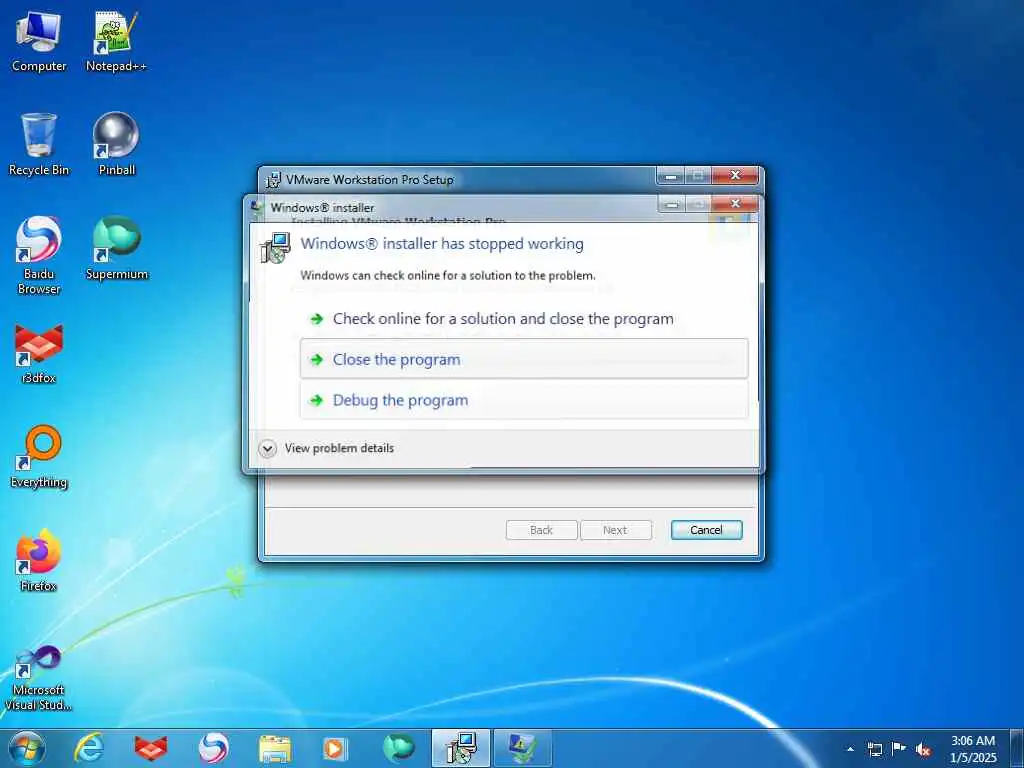Open the Notepad++ desktop shortcut
The height and width of the screenshot is (768, 1024).
click(116, 41)
